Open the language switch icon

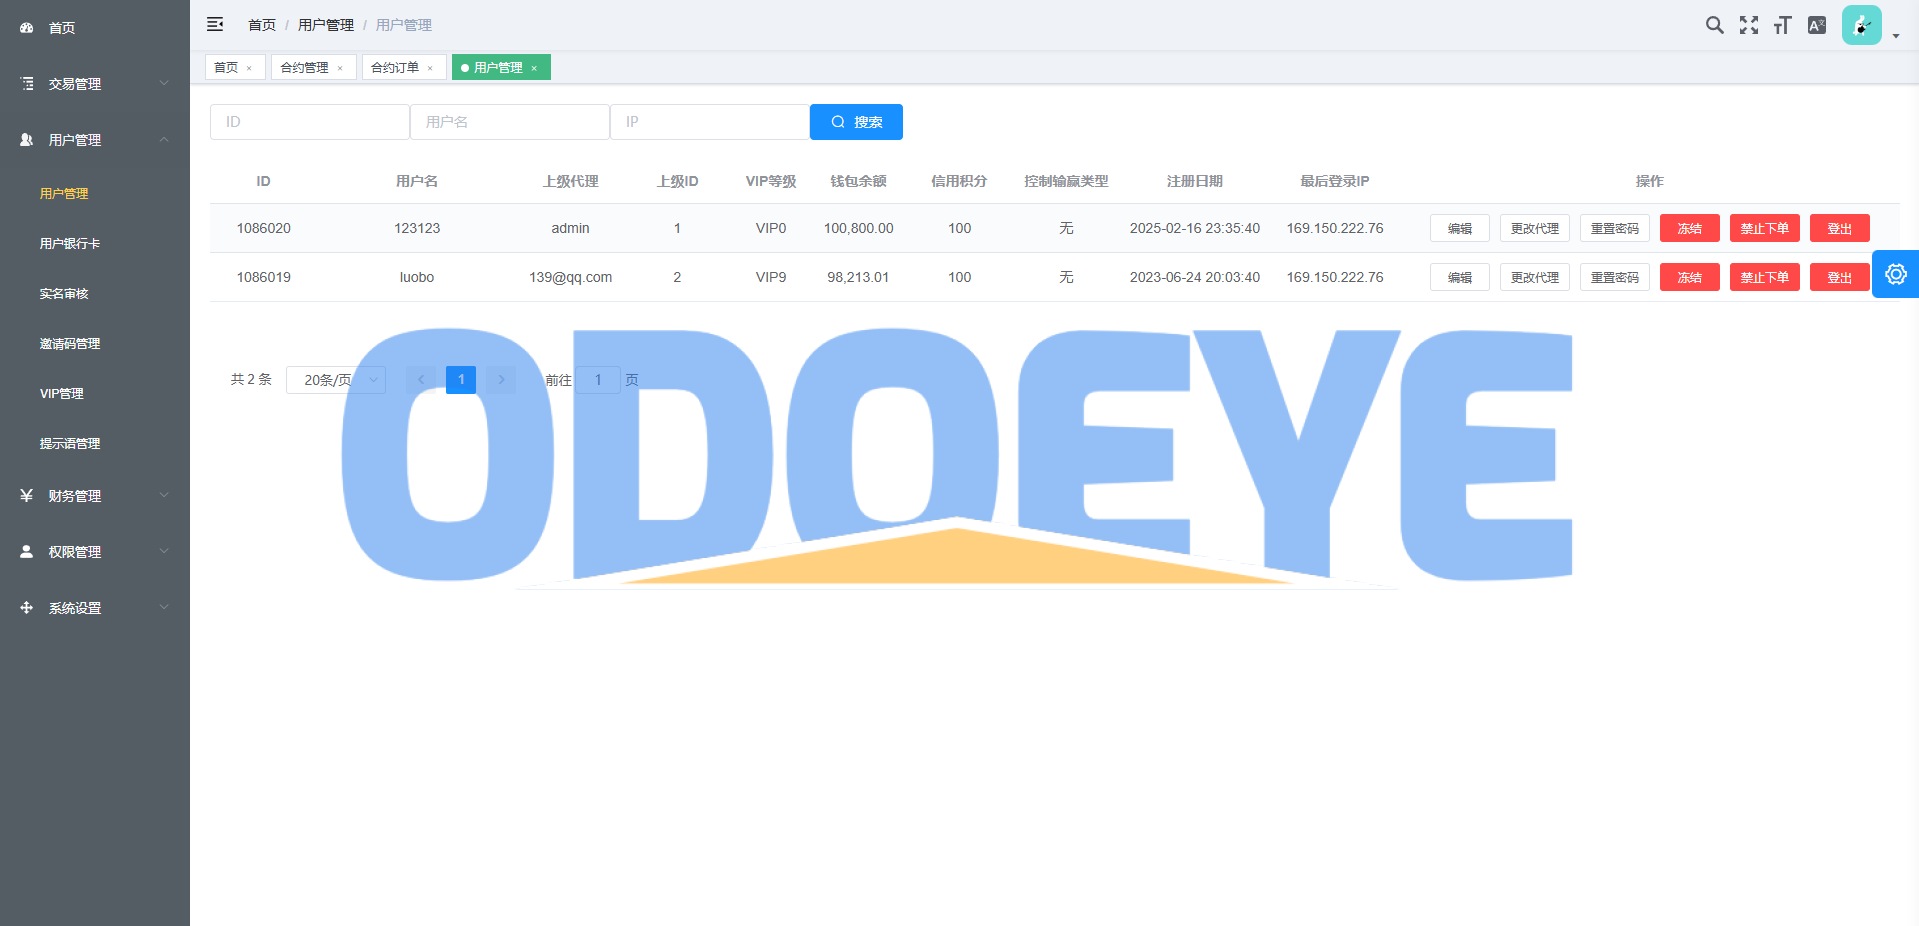click(1817, 25)
